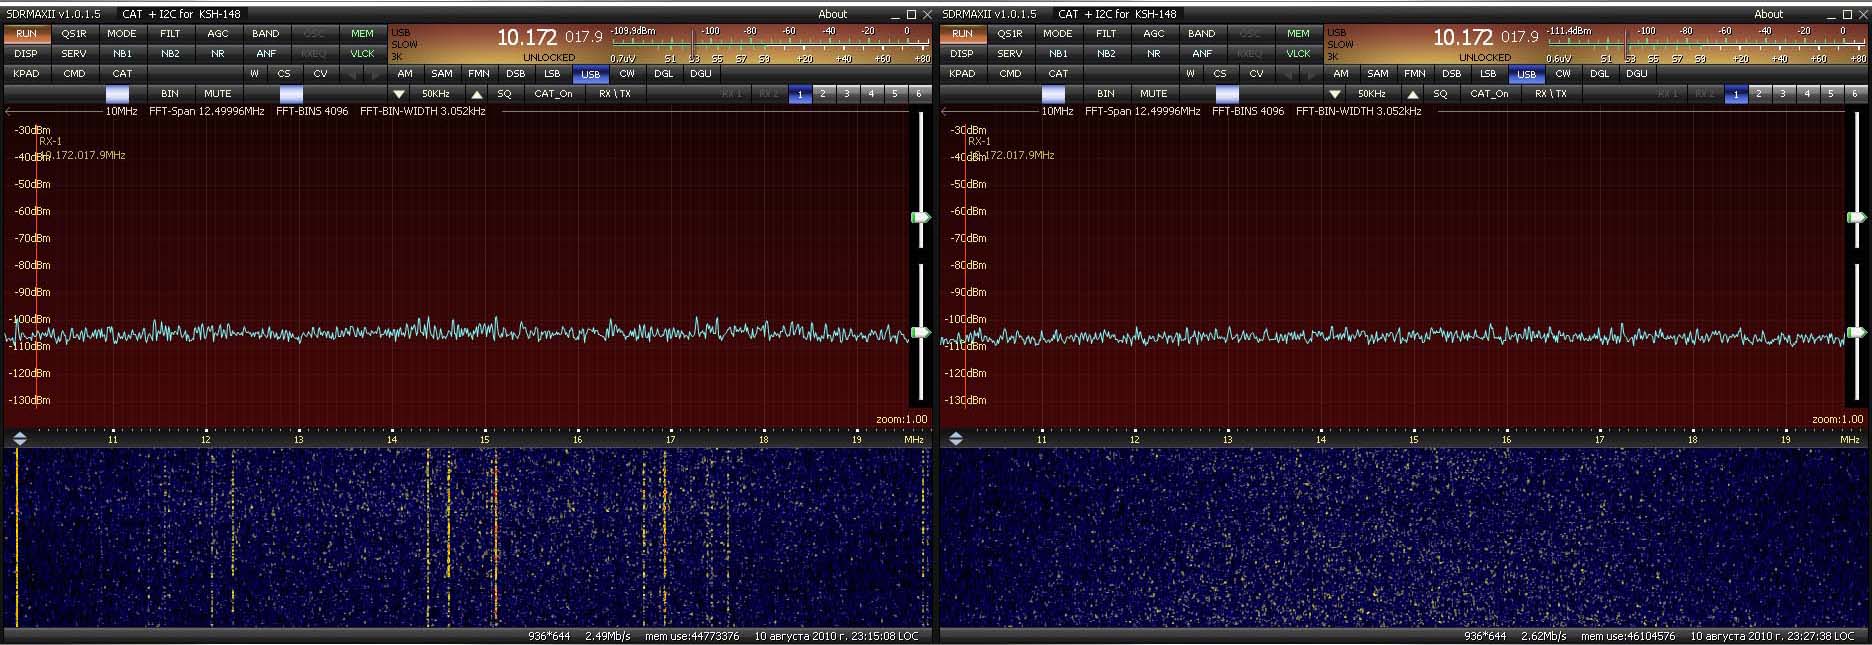Select AM mode in left window

tap(404, 74)
